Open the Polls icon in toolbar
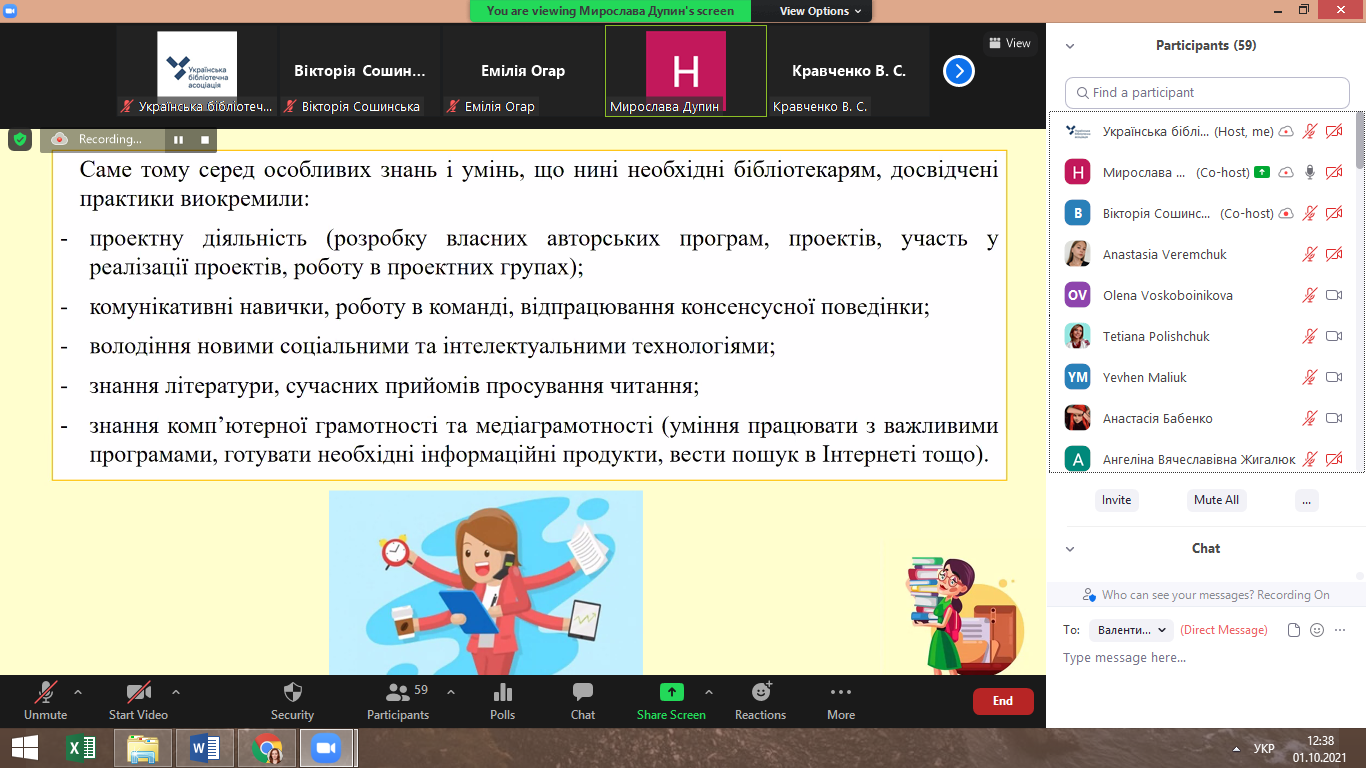The height and width of the screenshot is (768, 1366). point(502,693)
